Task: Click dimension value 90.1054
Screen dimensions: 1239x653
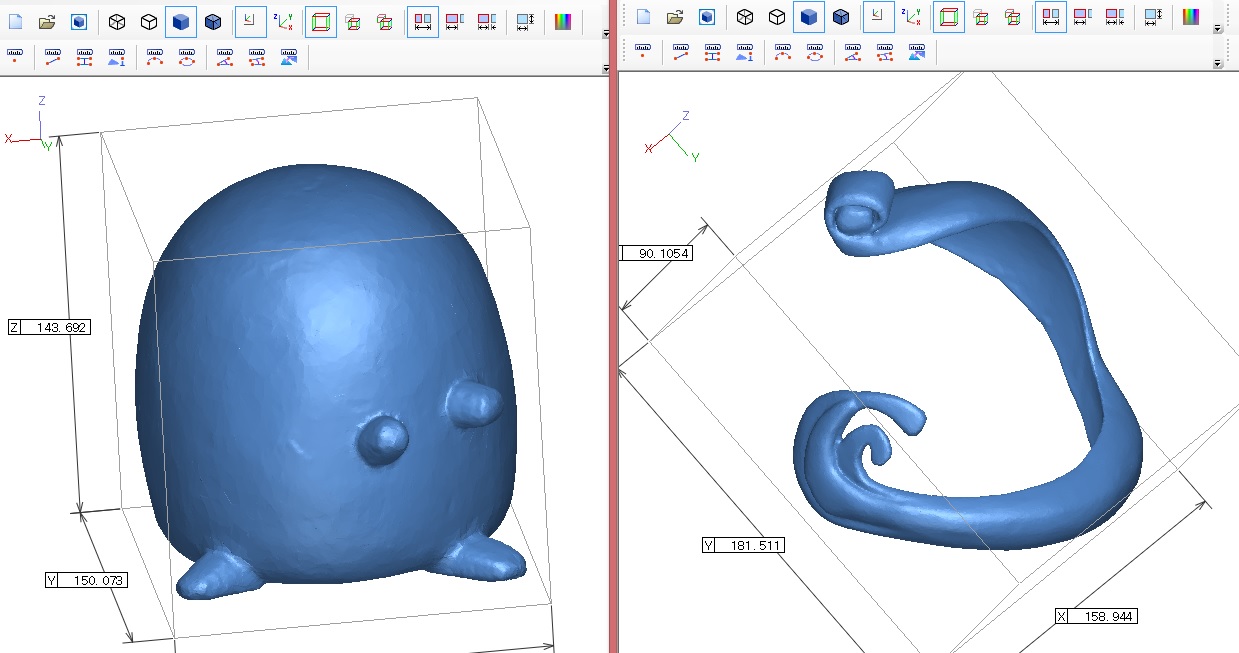Action: 664,253
